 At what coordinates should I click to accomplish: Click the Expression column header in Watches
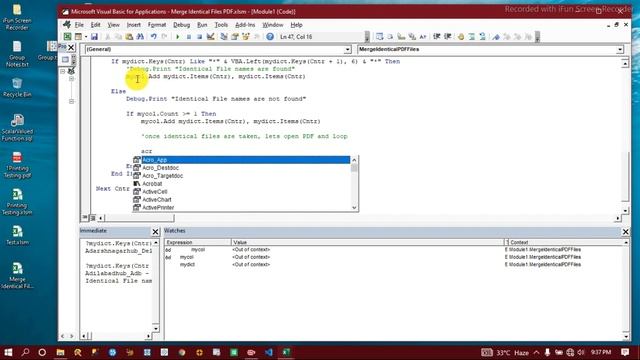198,242
